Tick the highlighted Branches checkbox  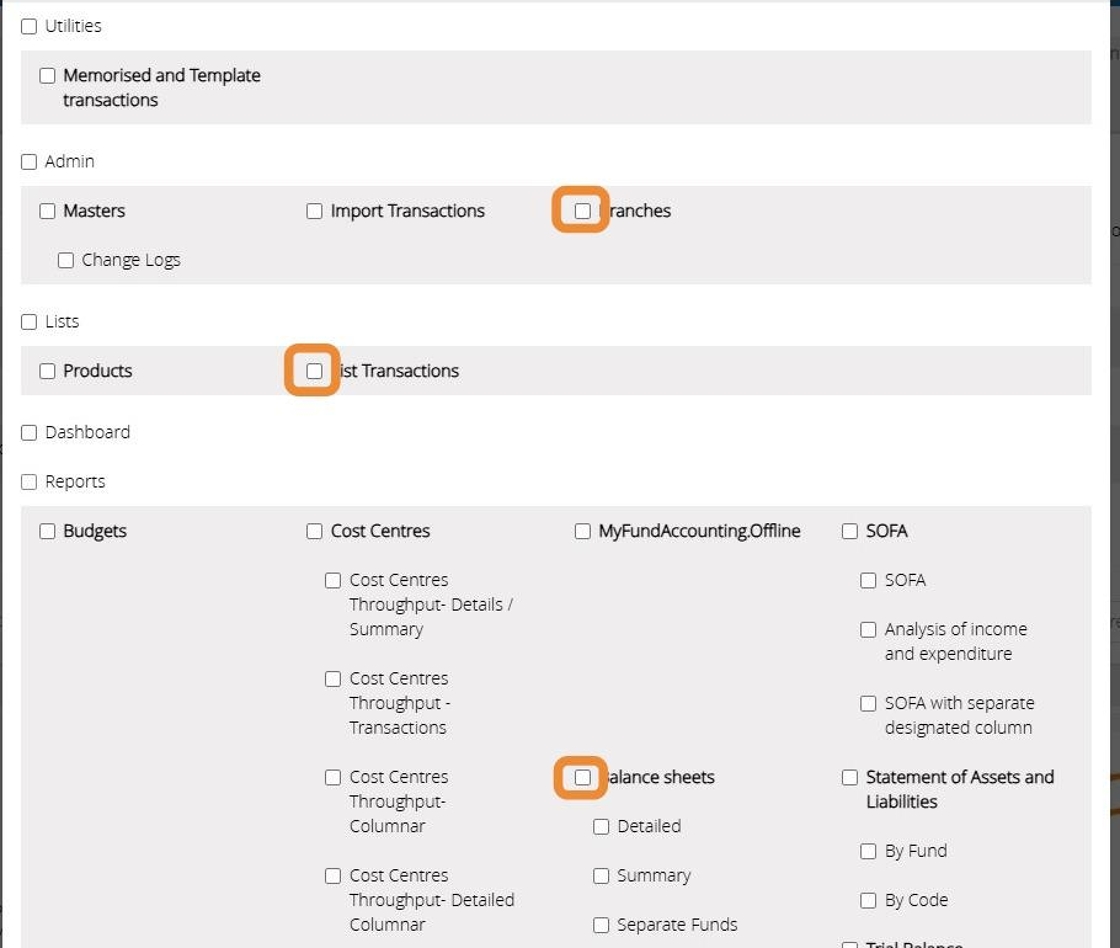[582, 211]
